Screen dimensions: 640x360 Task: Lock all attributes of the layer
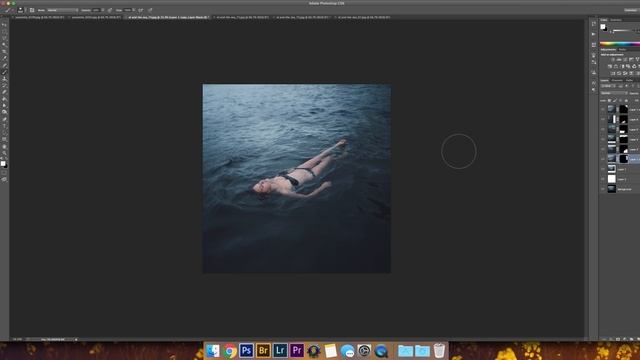[626, 100]
